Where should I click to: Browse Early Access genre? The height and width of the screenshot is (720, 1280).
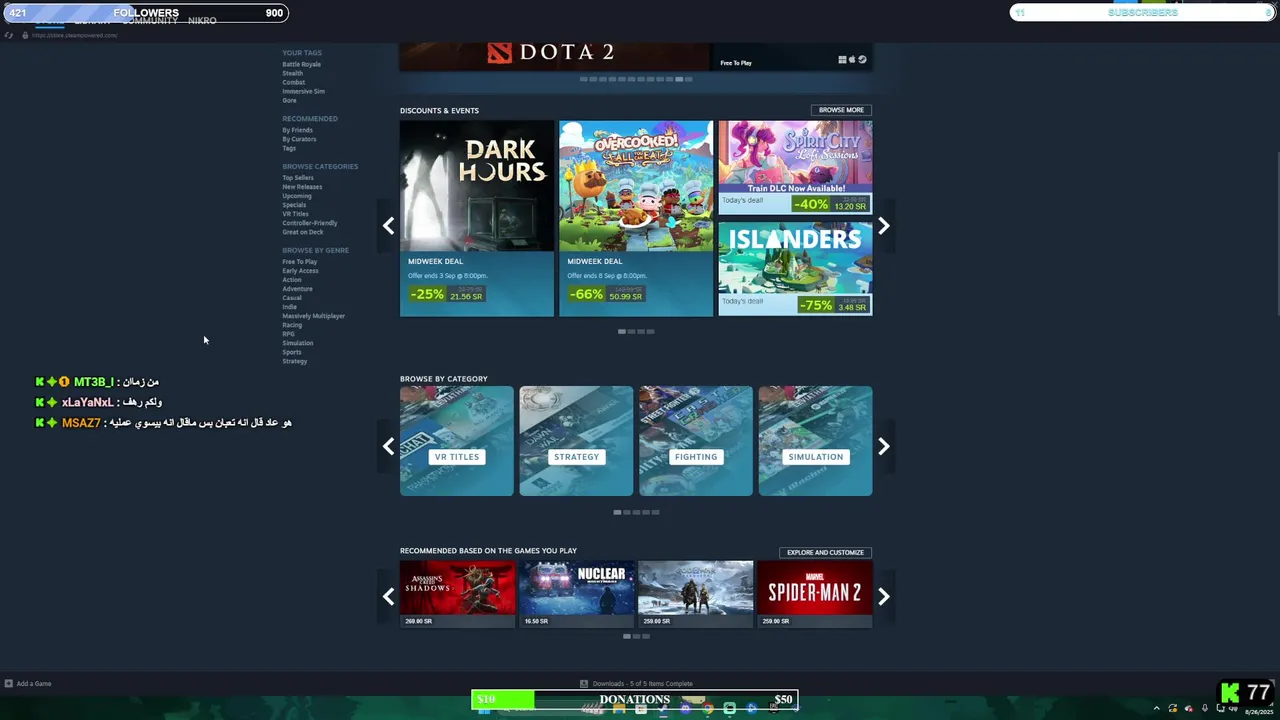(x=300, y=271)
